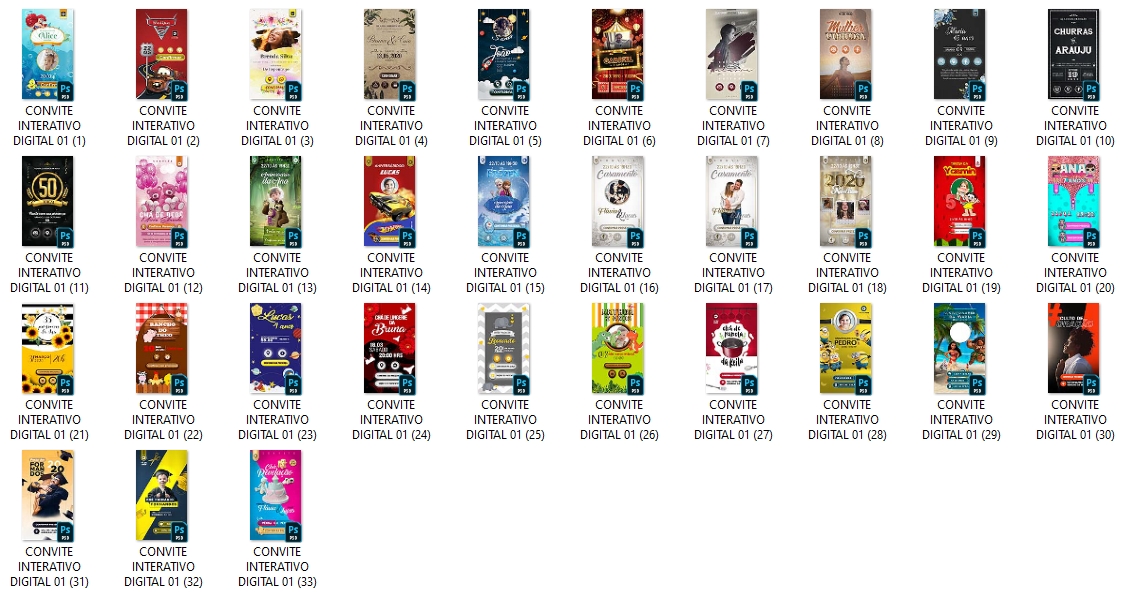Select the Chá de Panela invite (27)
Viewport: 1124px width, 595px height.
tap(733, 348)
